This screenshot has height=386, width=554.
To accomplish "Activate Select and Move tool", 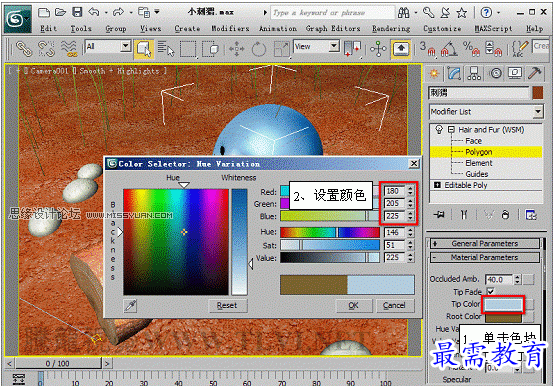I will pos(236,49).
